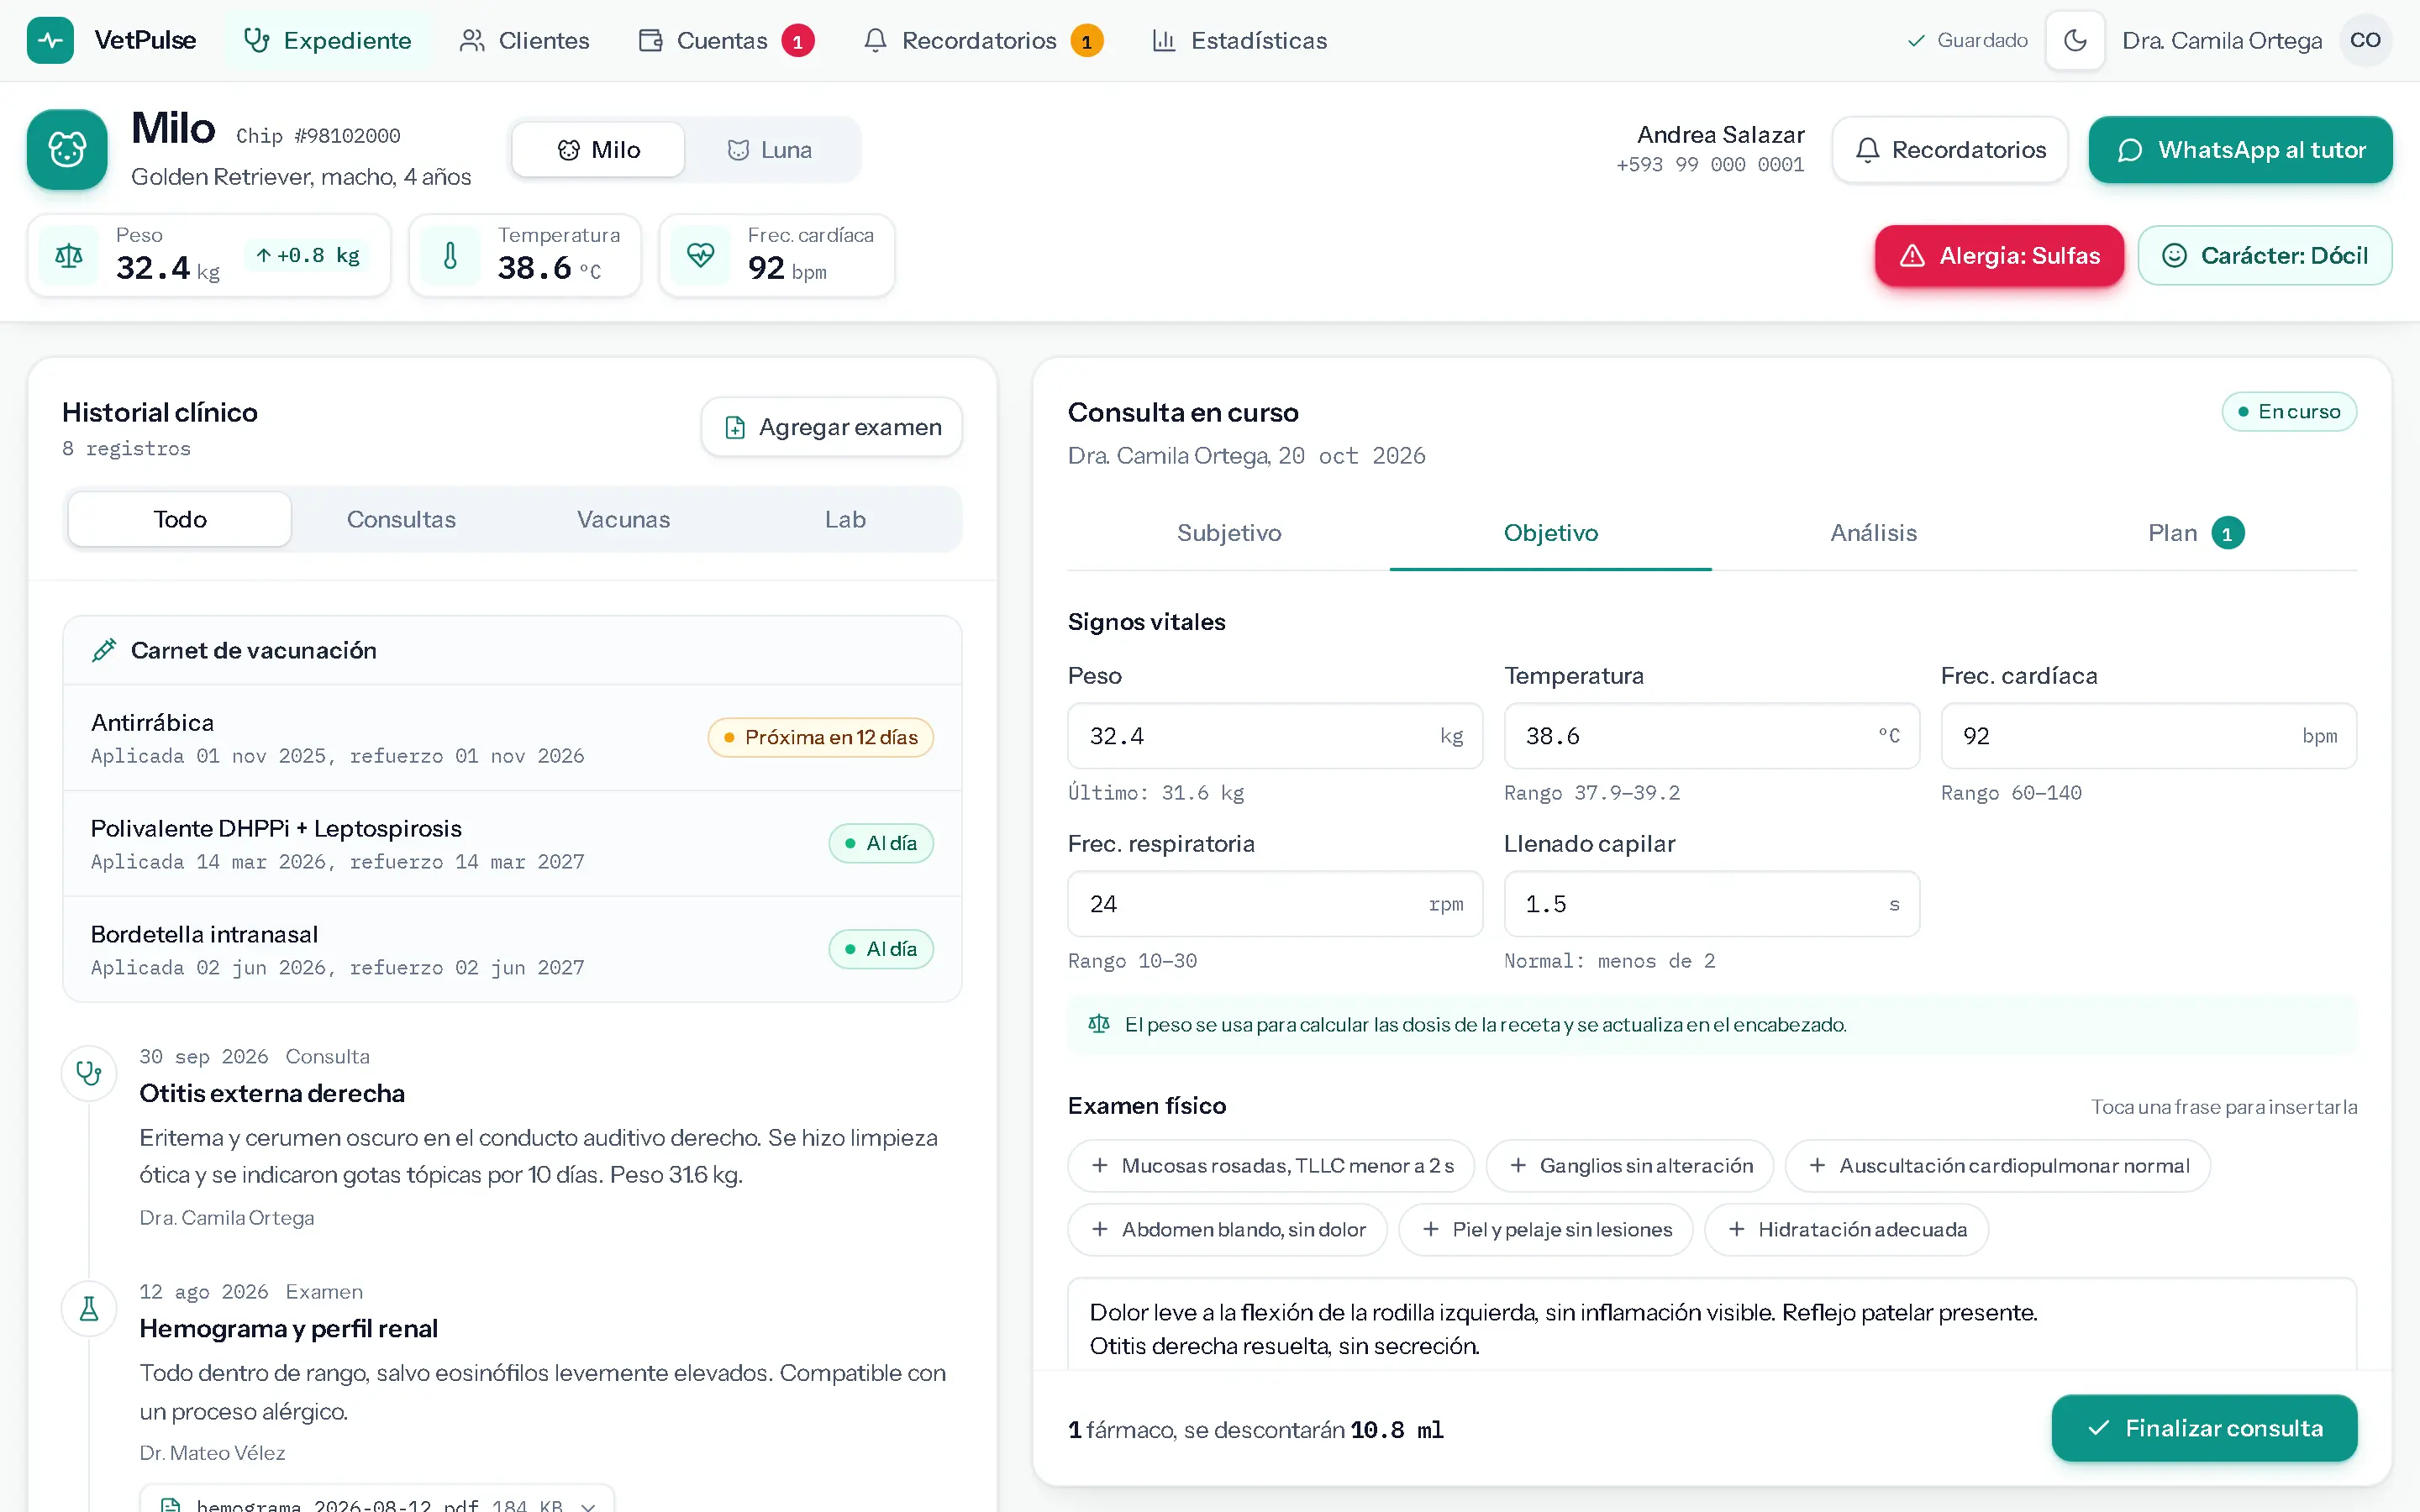The width and height of the screenshot is (2420, 1512).
Task: Click stethoscope icon of 30 sep 2026 entry
Action: pos(89,1073)
